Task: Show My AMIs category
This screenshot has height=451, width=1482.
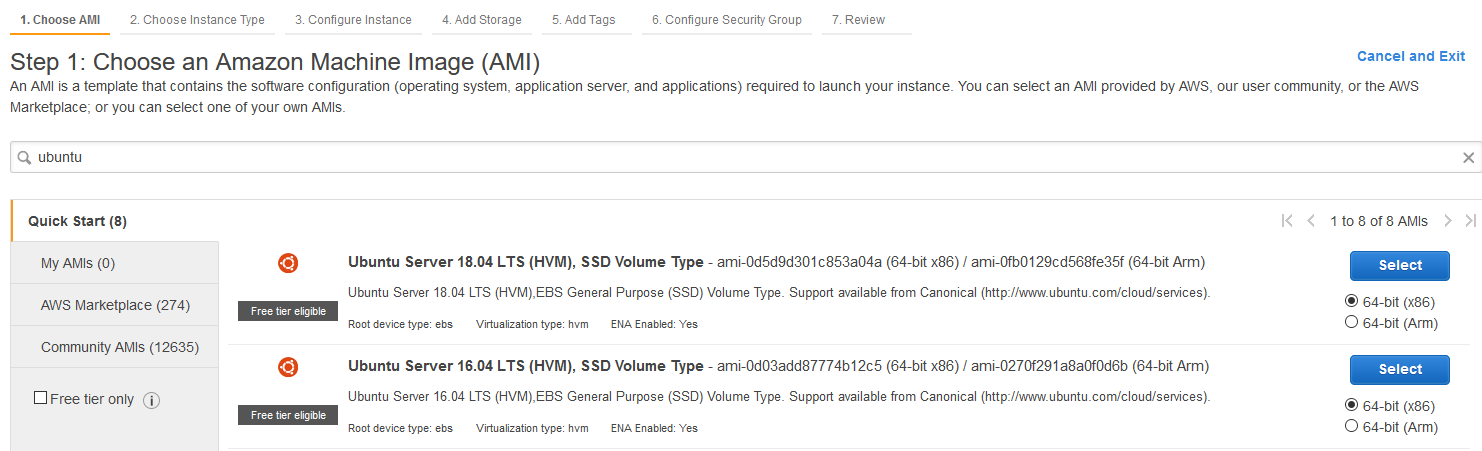Action: pyautogui.click(x=78, y=263)
